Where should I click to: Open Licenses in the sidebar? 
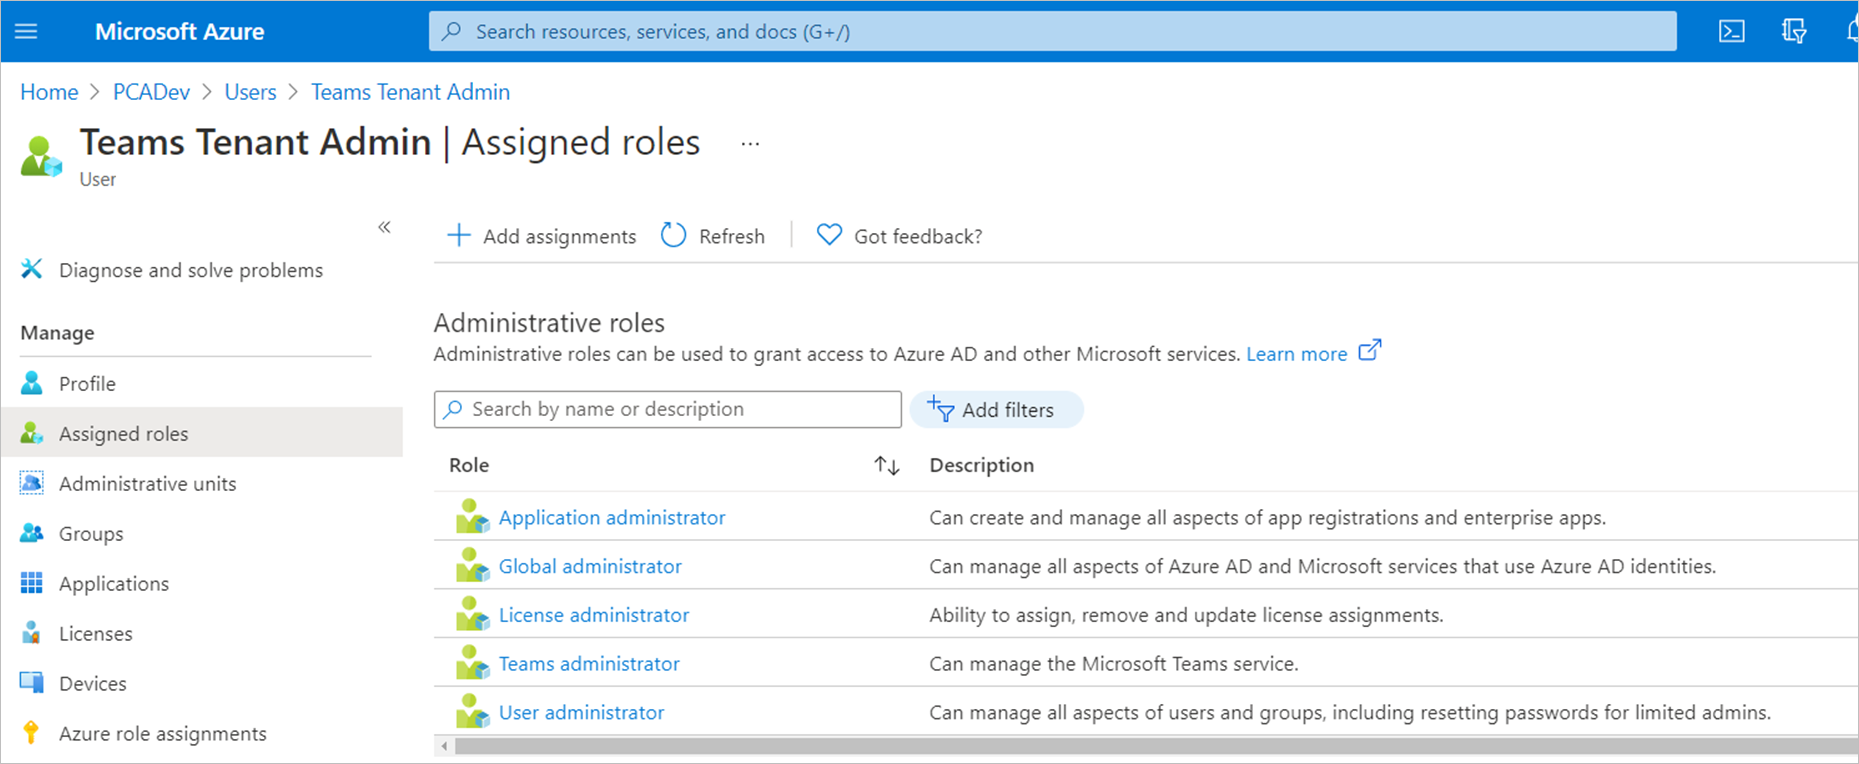click(x=96, y=634)
